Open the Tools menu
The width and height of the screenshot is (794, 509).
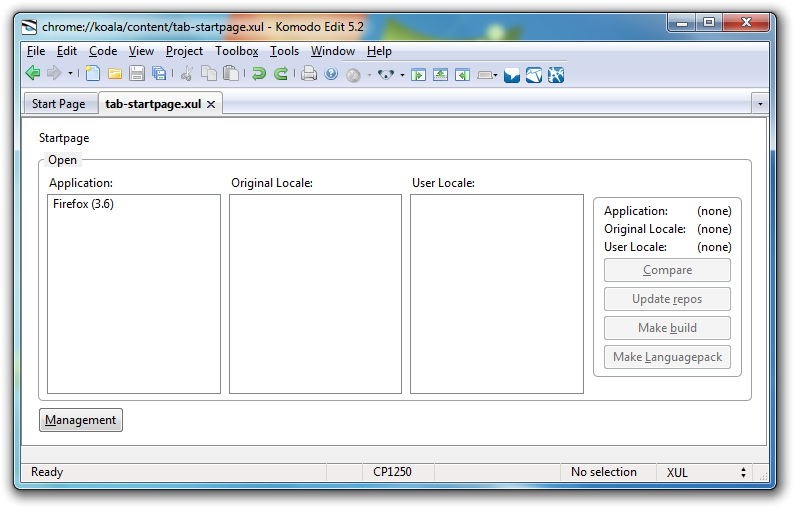284,51
